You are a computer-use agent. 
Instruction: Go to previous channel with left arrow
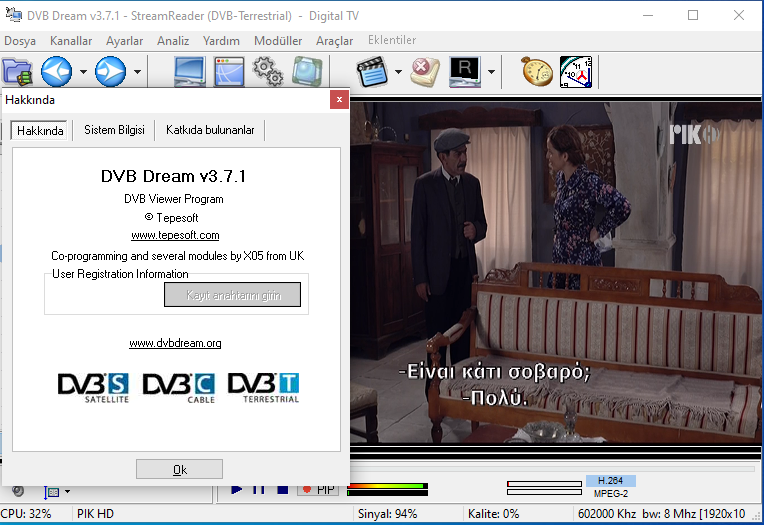[x=57, y=72]
